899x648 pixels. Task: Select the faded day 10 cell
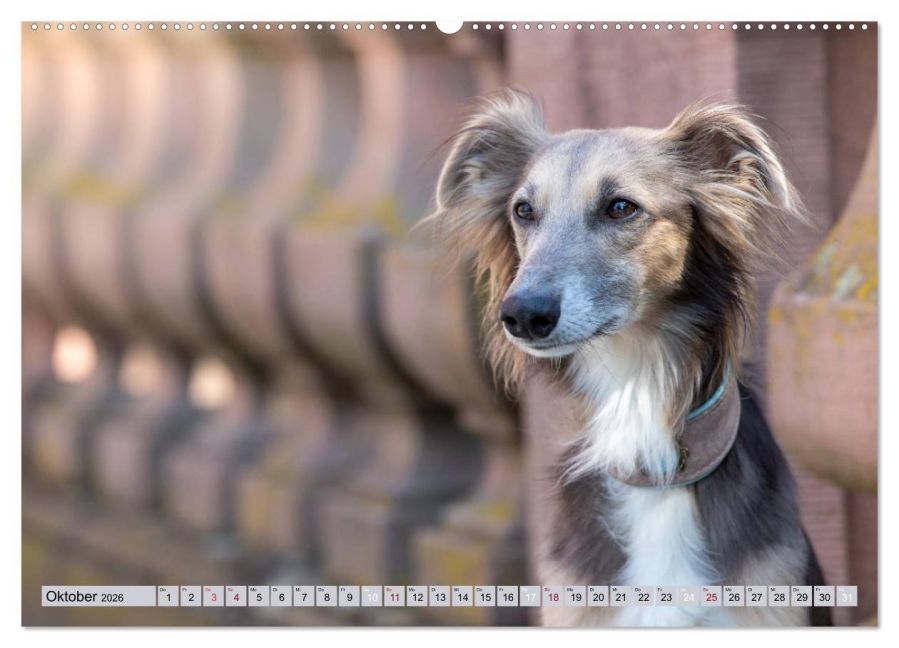pyautogui.click(x=372, y=596)
